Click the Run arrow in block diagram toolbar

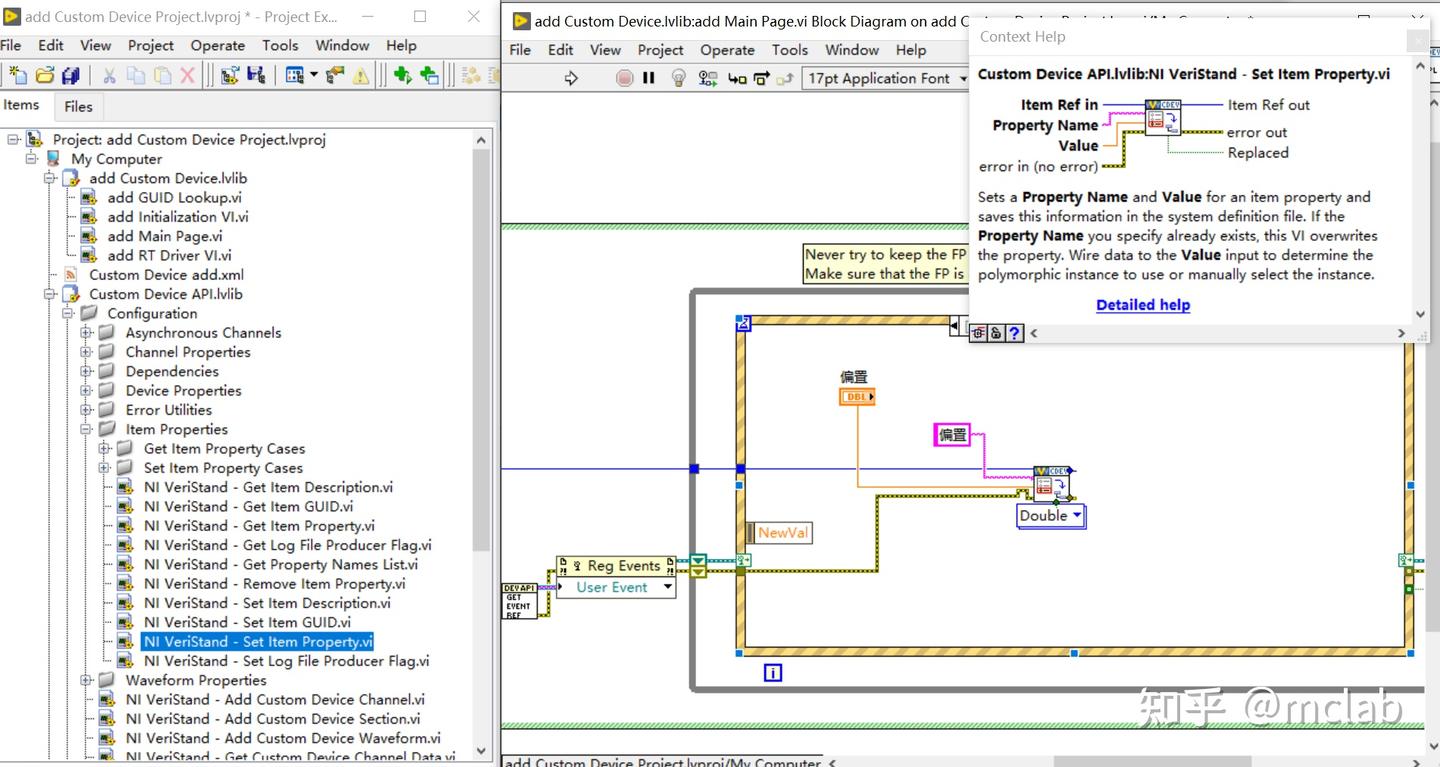571,78
